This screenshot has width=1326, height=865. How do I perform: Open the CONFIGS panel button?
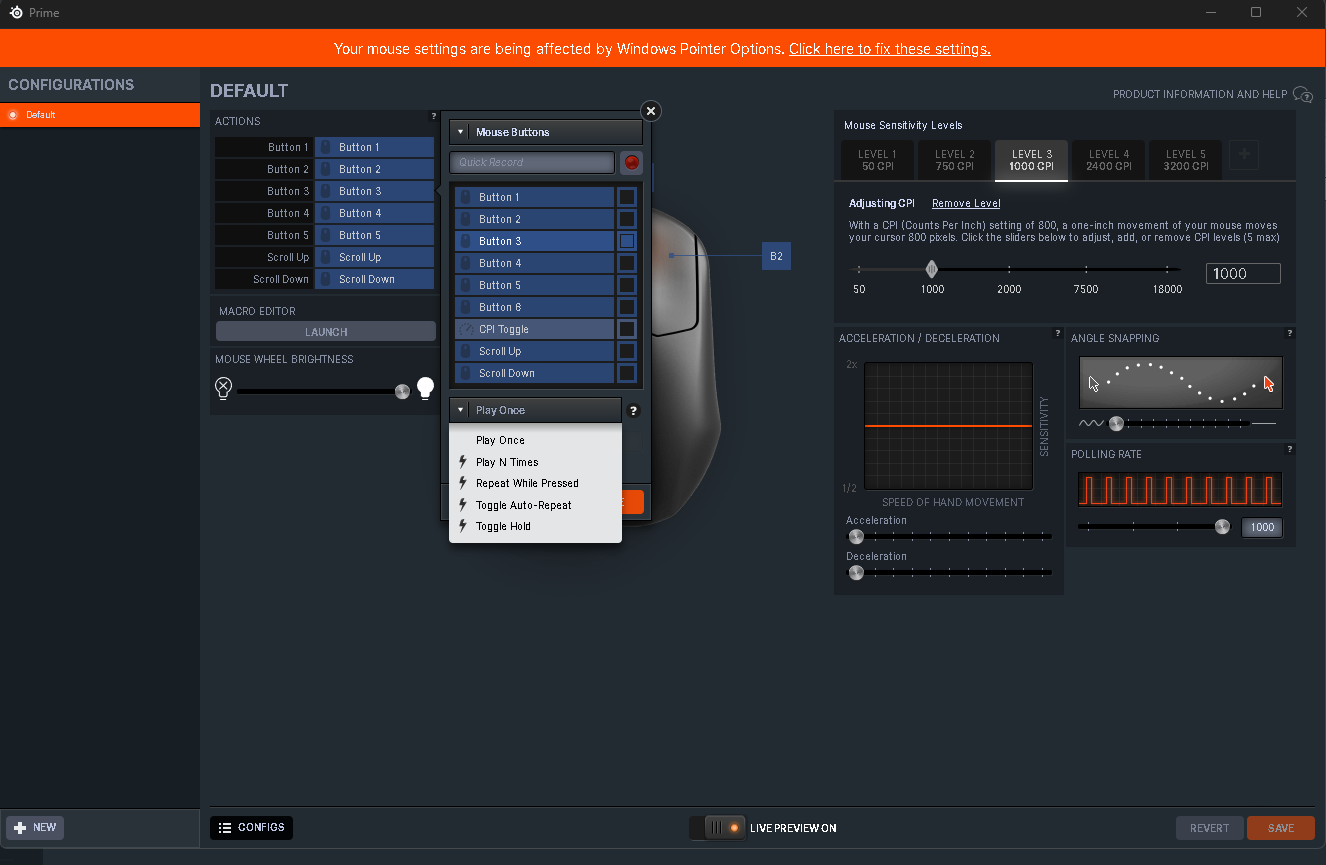coord(252,828)
